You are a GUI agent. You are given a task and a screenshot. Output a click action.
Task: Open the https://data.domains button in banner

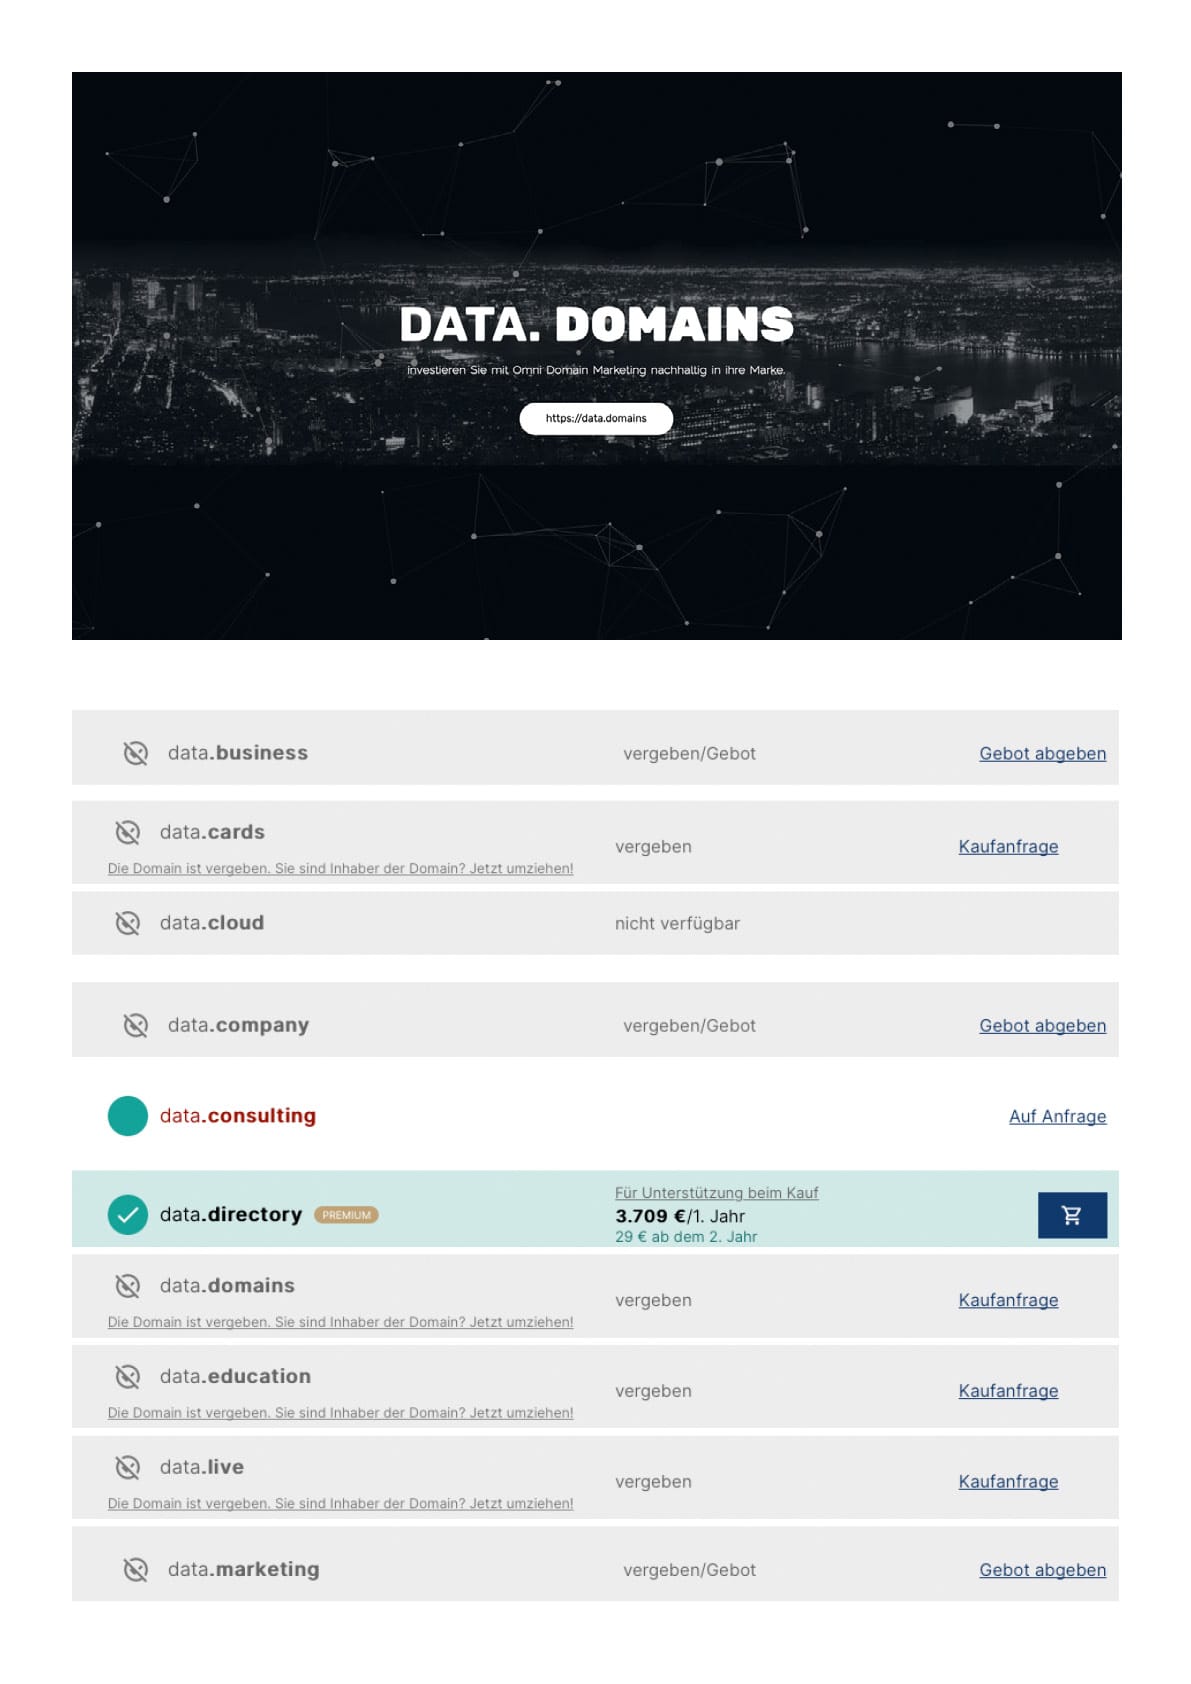[596, 418]
